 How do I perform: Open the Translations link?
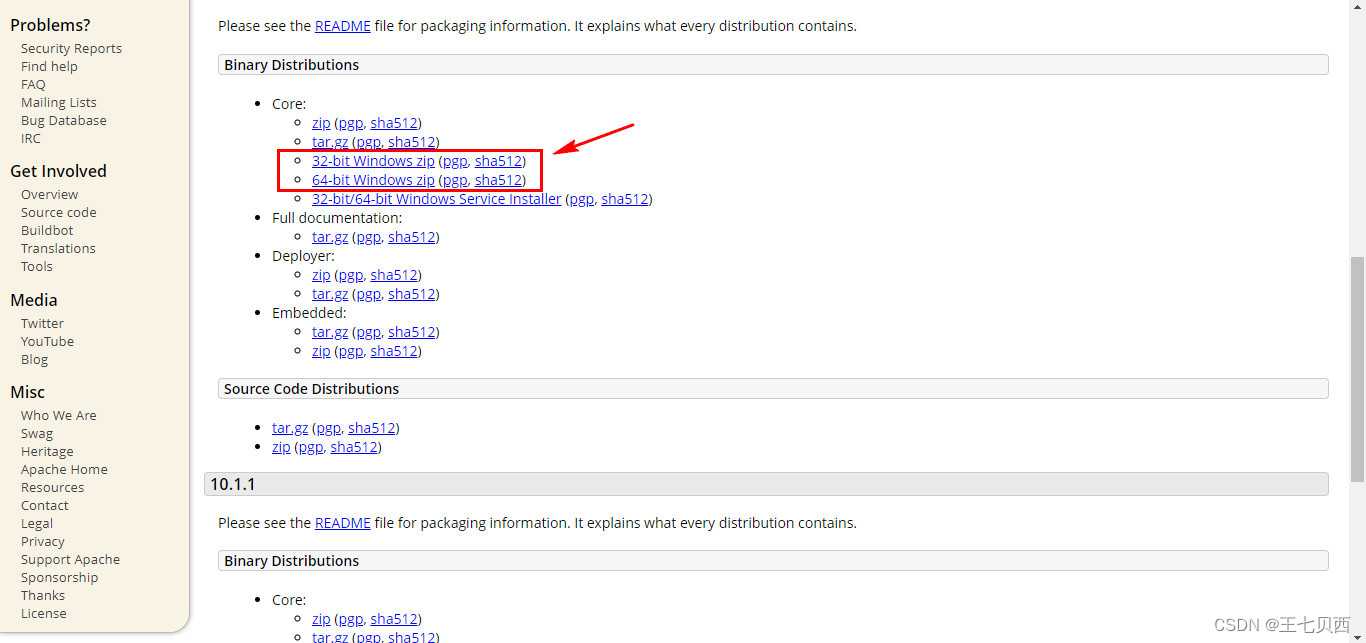58,248
